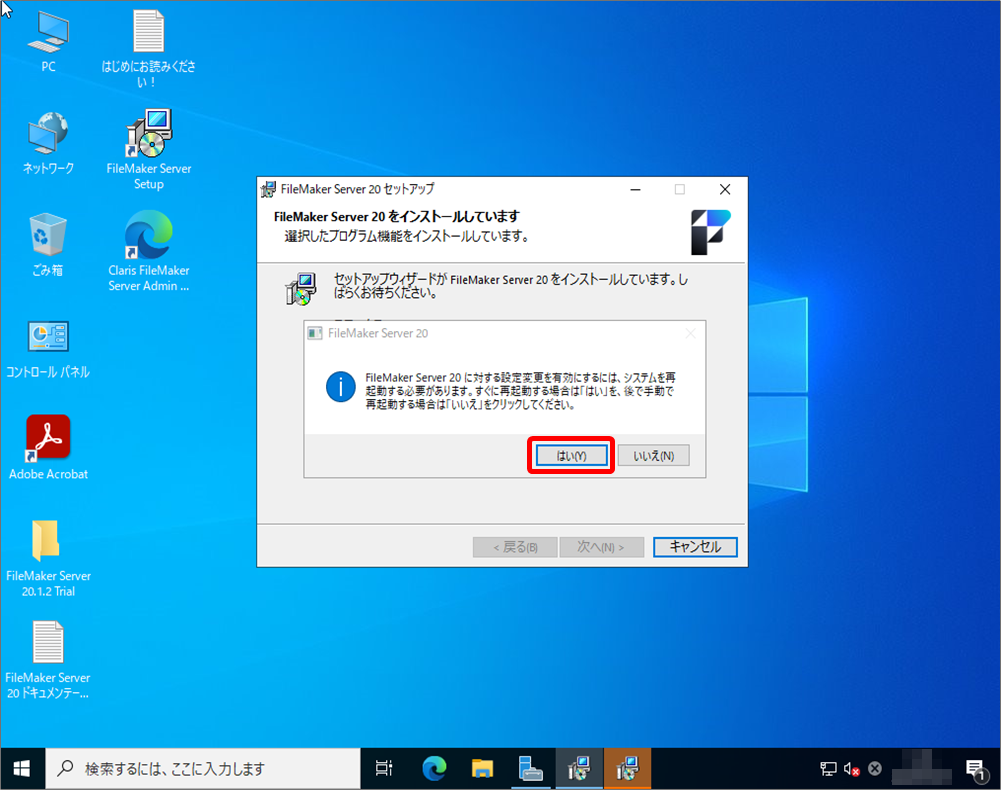Click the network tray icon

pyautogui.click(x=828, y=769)
